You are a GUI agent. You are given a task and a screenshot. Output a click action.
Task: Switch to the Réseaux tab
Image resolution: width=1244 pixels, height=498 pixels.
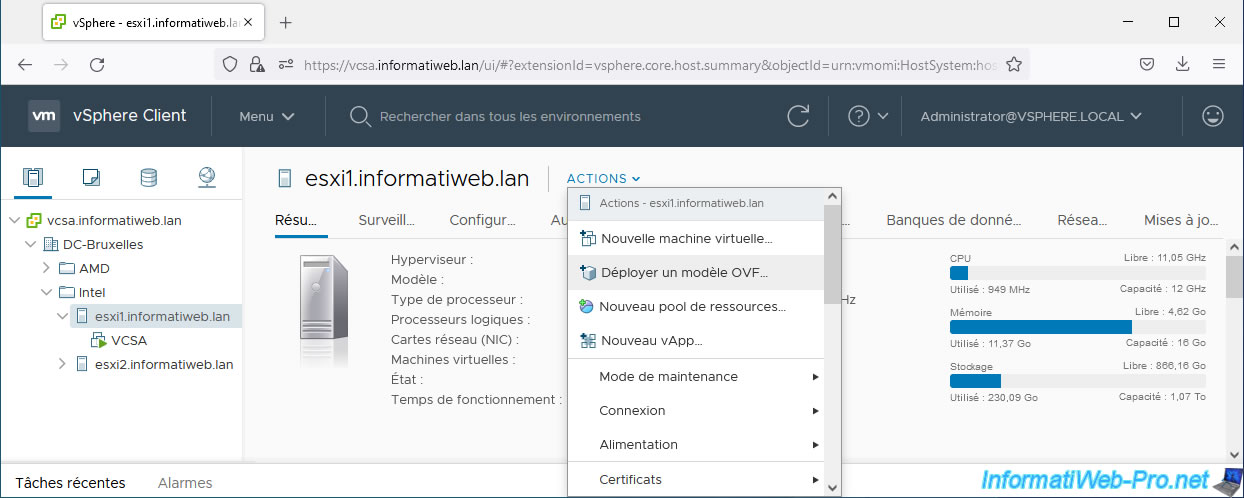[1082, 220]
